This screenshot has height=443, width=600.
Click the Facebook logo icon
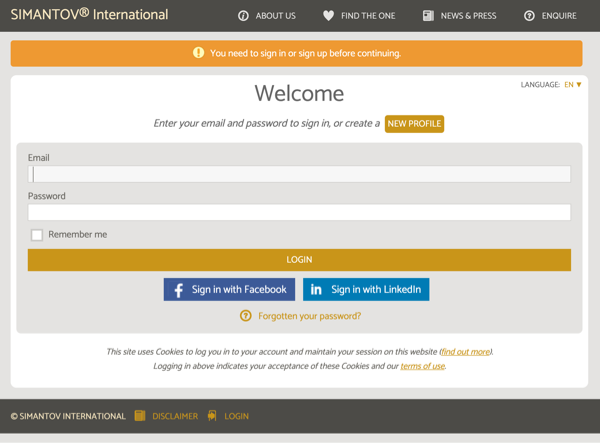(x=178, y=290)
